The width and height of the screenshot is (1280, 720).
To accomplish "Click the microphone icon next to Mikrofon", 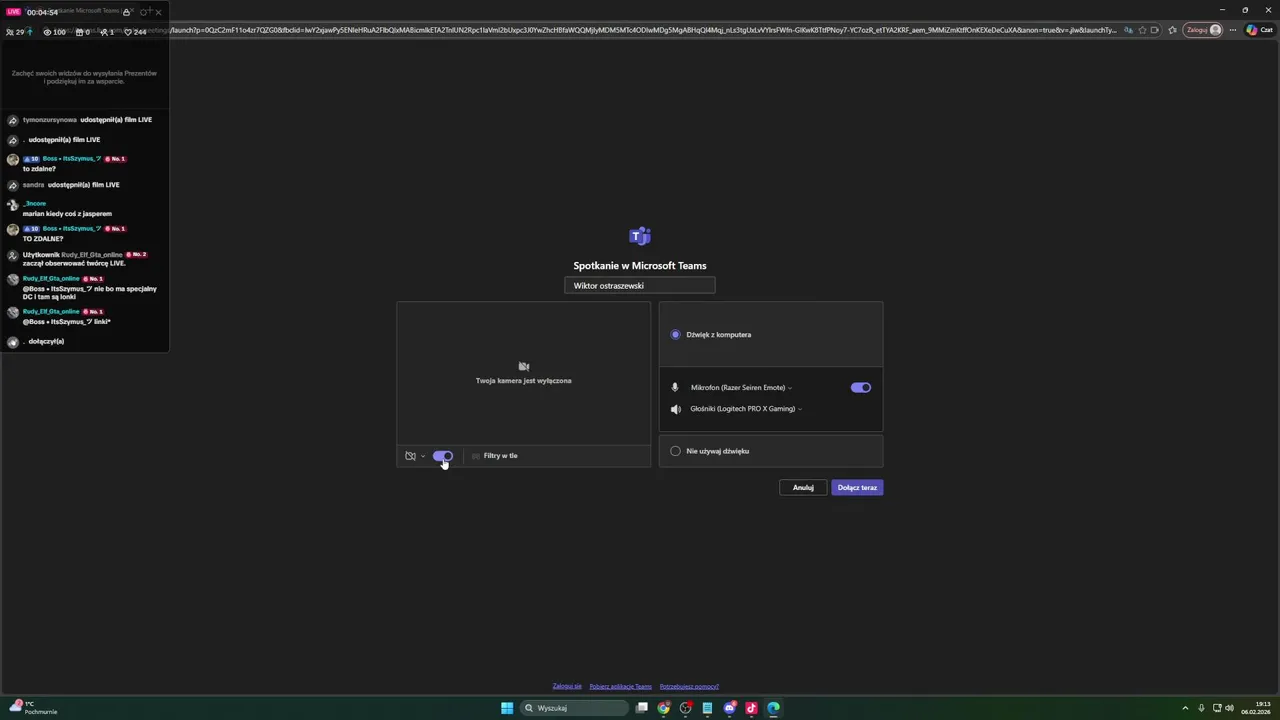I will pyautogui.click(x=675, y=388).
